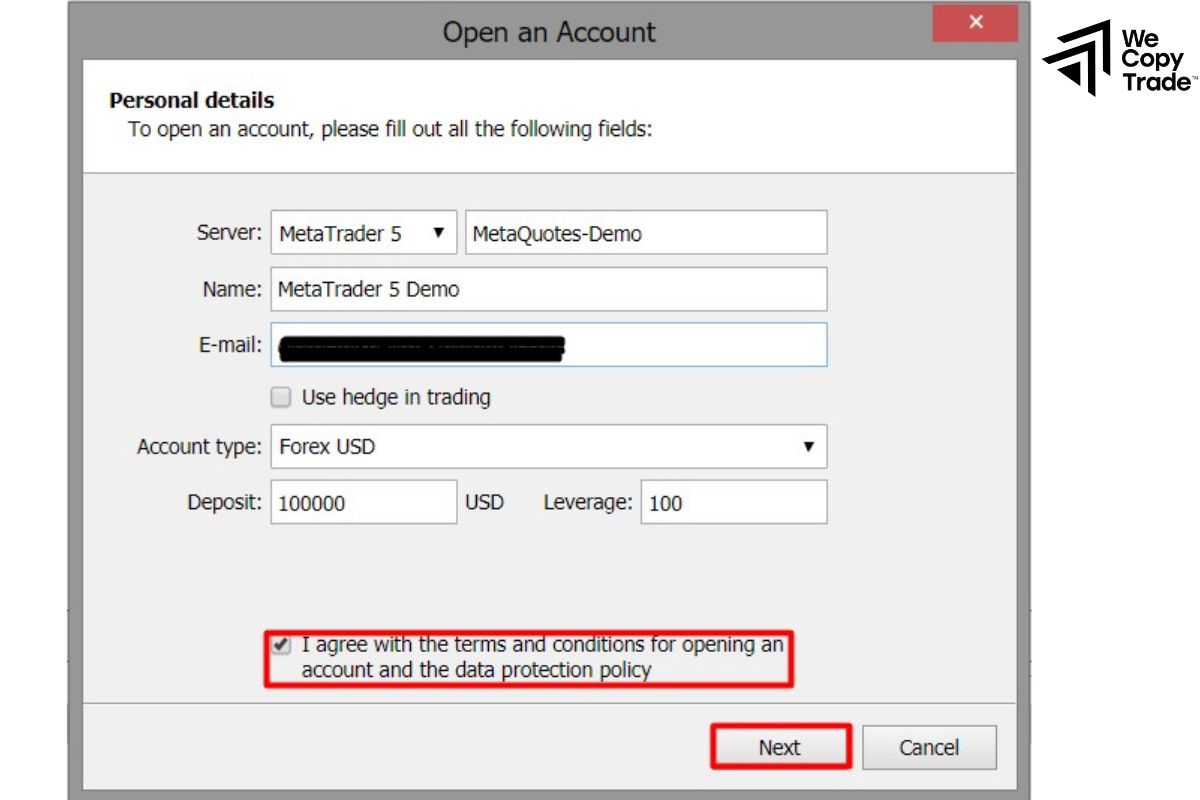Screen dimensions: 1200x800
Task: Toggle the data protection policy agreement box
Action: click(x=282, y=644)
